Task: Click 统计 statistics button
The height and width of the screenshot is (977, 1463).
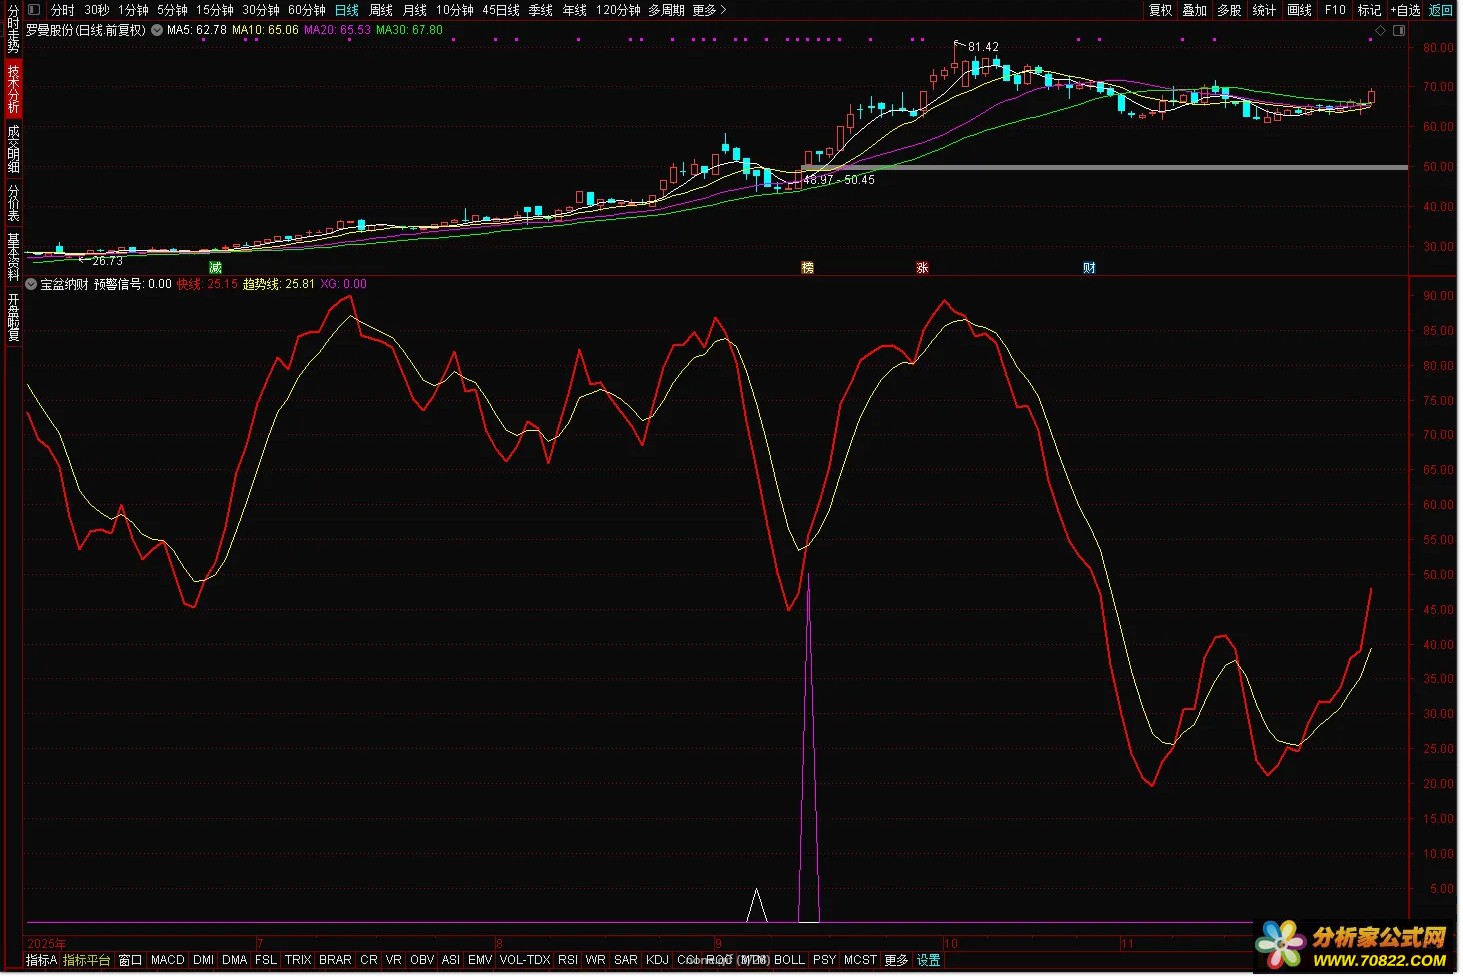Action: (x=1264, y=10)
